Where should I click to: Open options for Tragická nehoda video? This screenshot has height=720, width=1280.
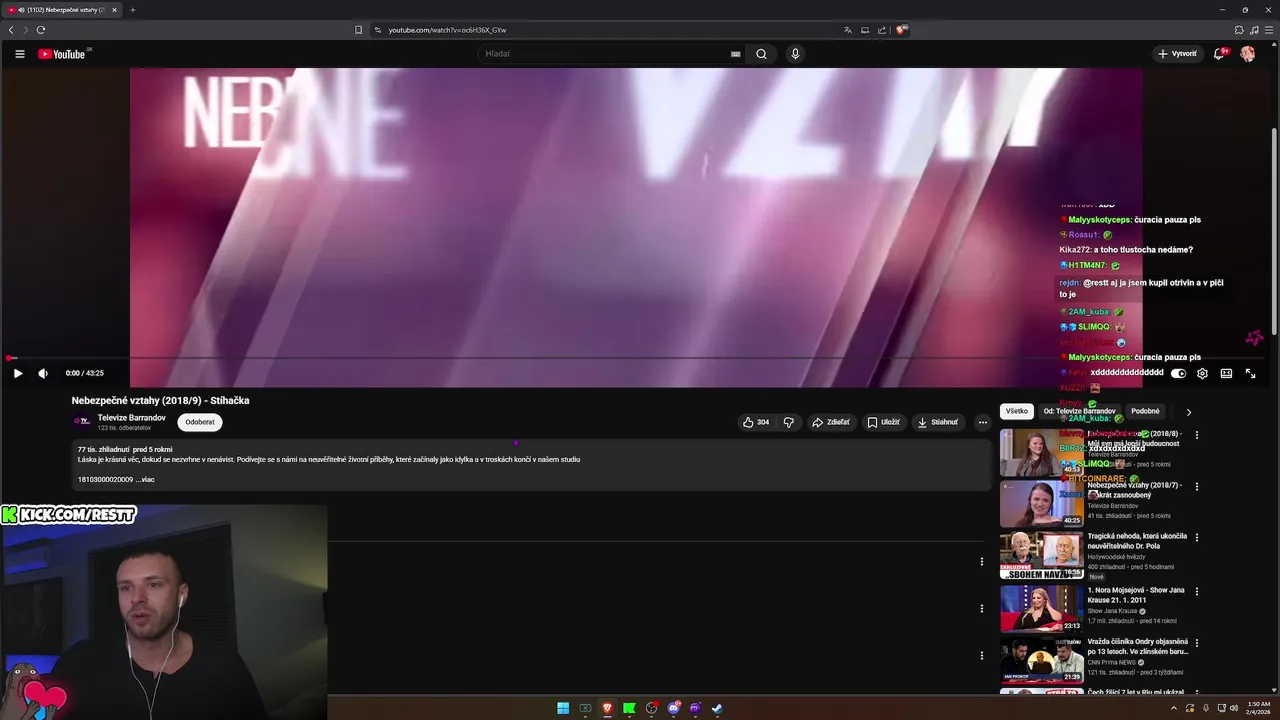click(1196, 537)
